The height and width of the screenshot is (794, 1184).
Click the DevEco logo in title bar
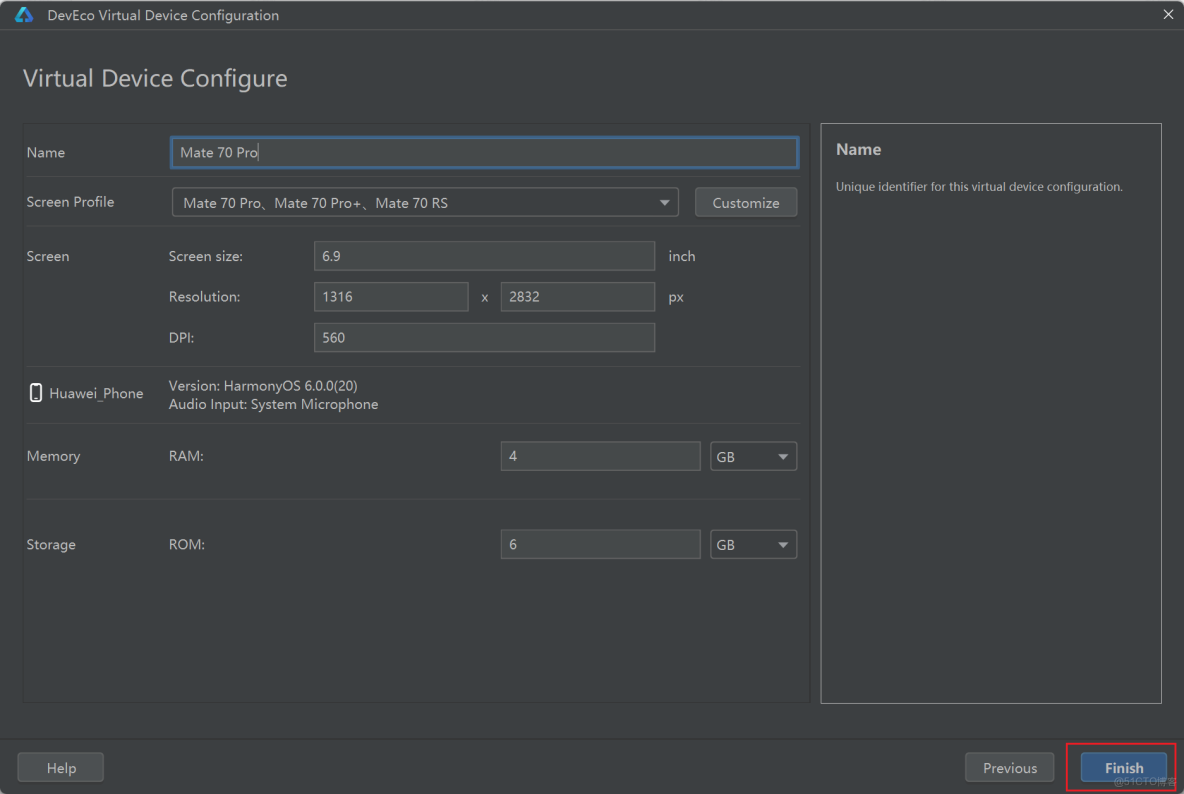coord(24,15)
